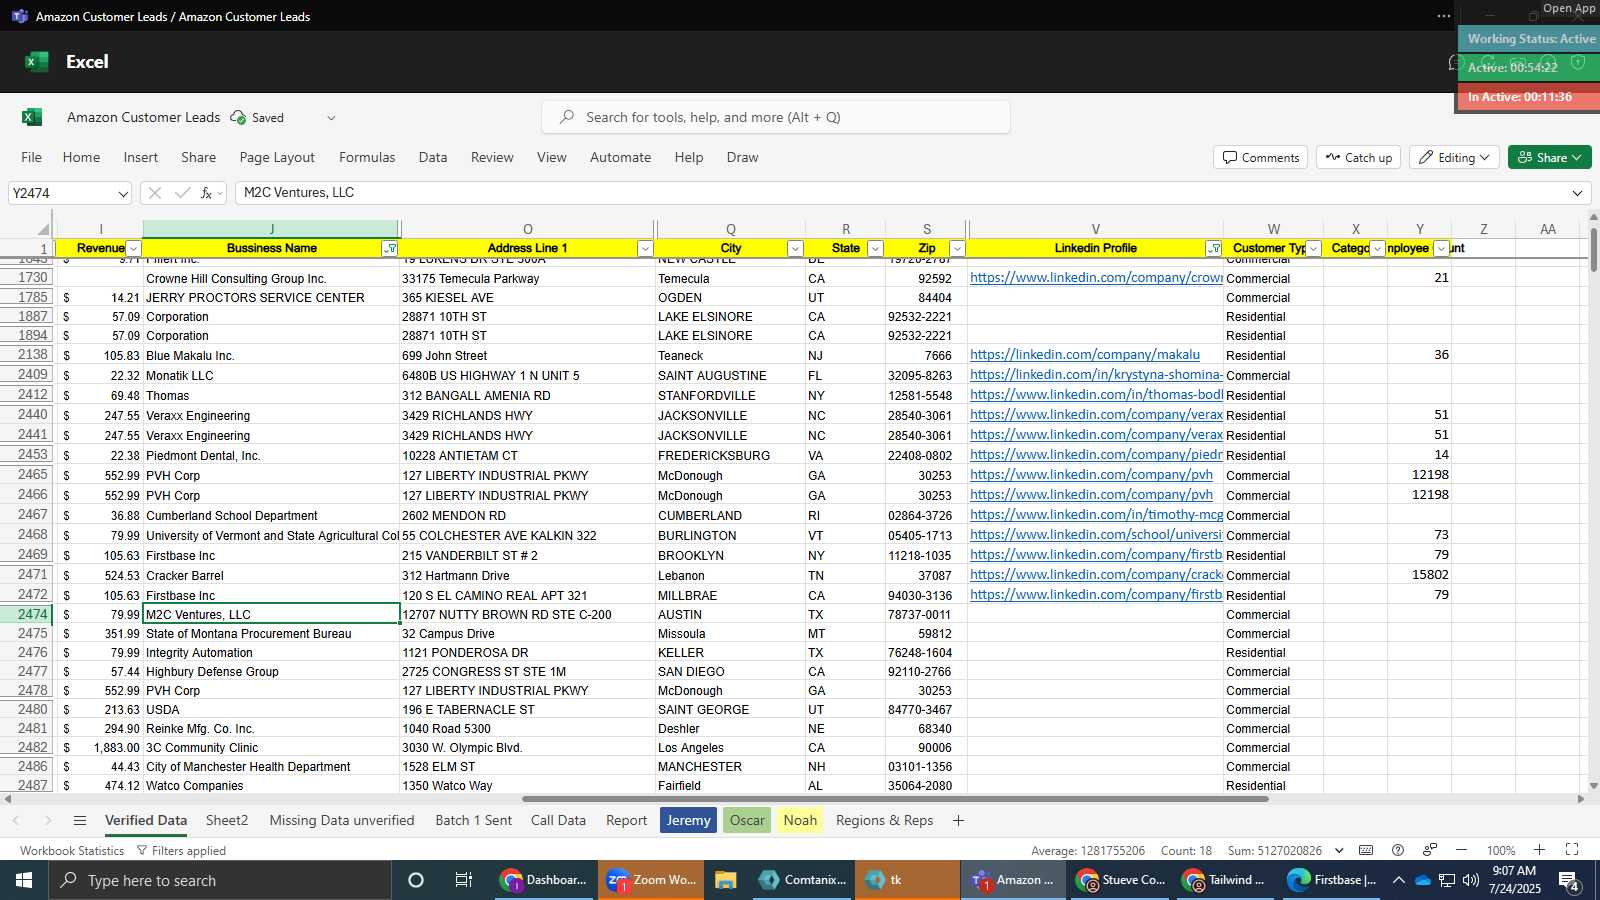Click the confirm entry checkmark in formula bar
This screenshot has height=900, width=1600.
(182, 193)
